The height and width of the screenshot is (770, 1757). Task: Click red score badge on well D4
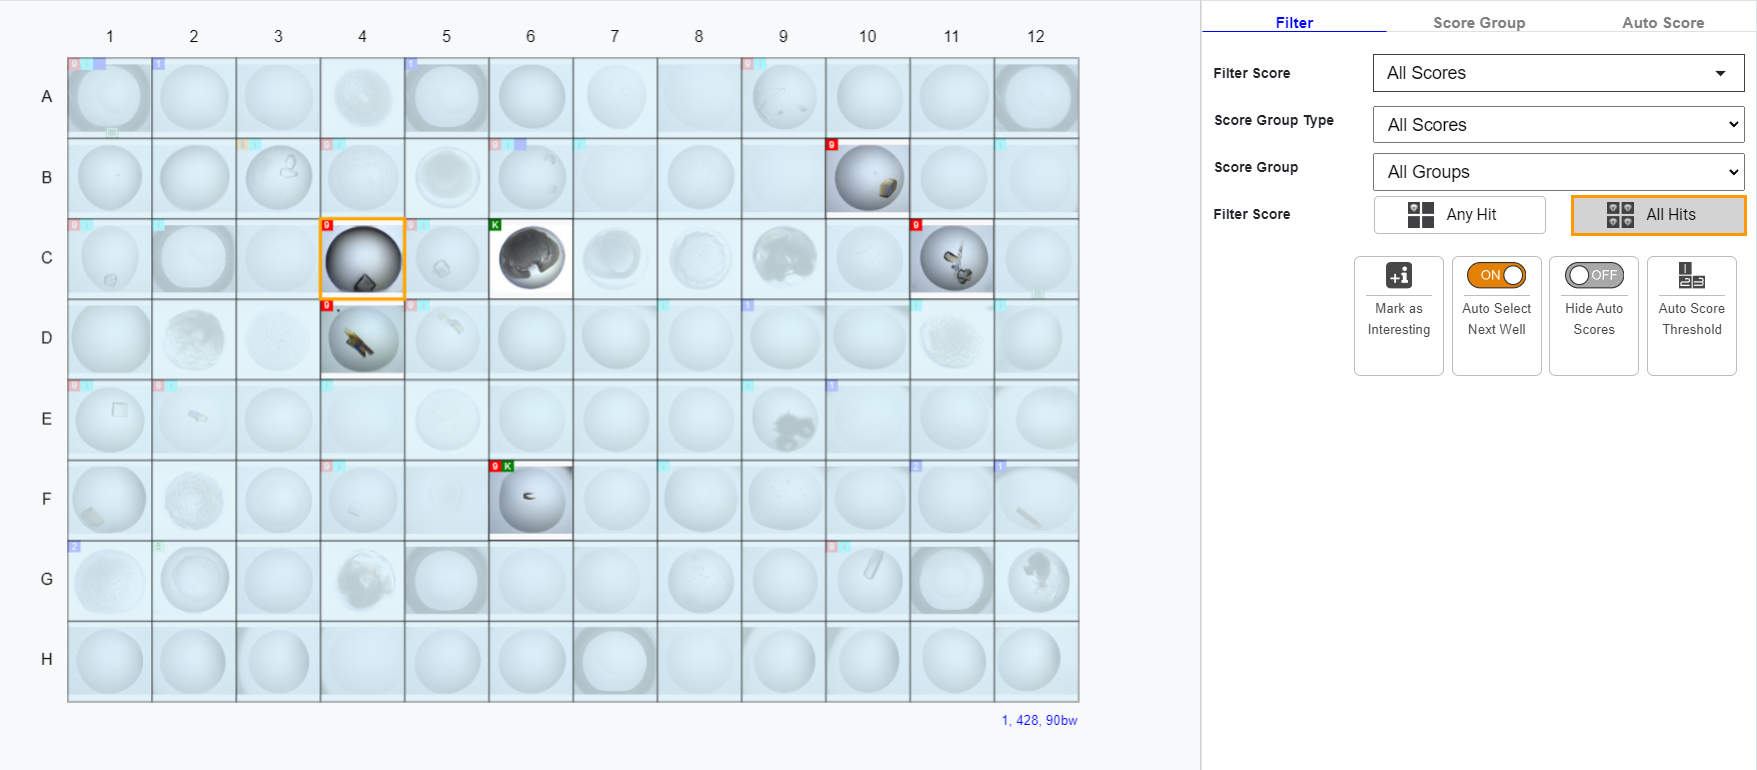pyautogui.click(x=327, y=305)
